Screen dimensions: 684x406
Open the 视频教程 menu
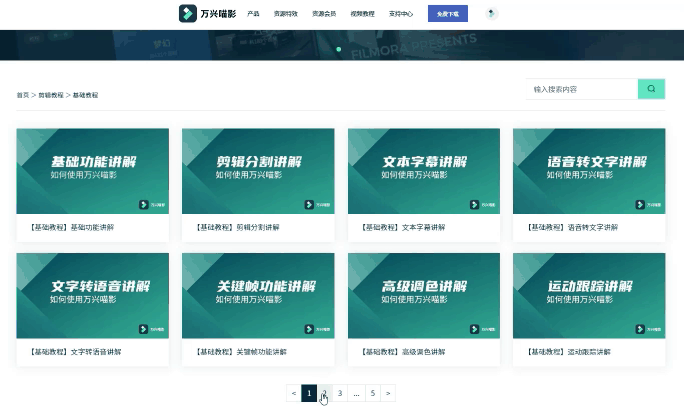(363, 14)
